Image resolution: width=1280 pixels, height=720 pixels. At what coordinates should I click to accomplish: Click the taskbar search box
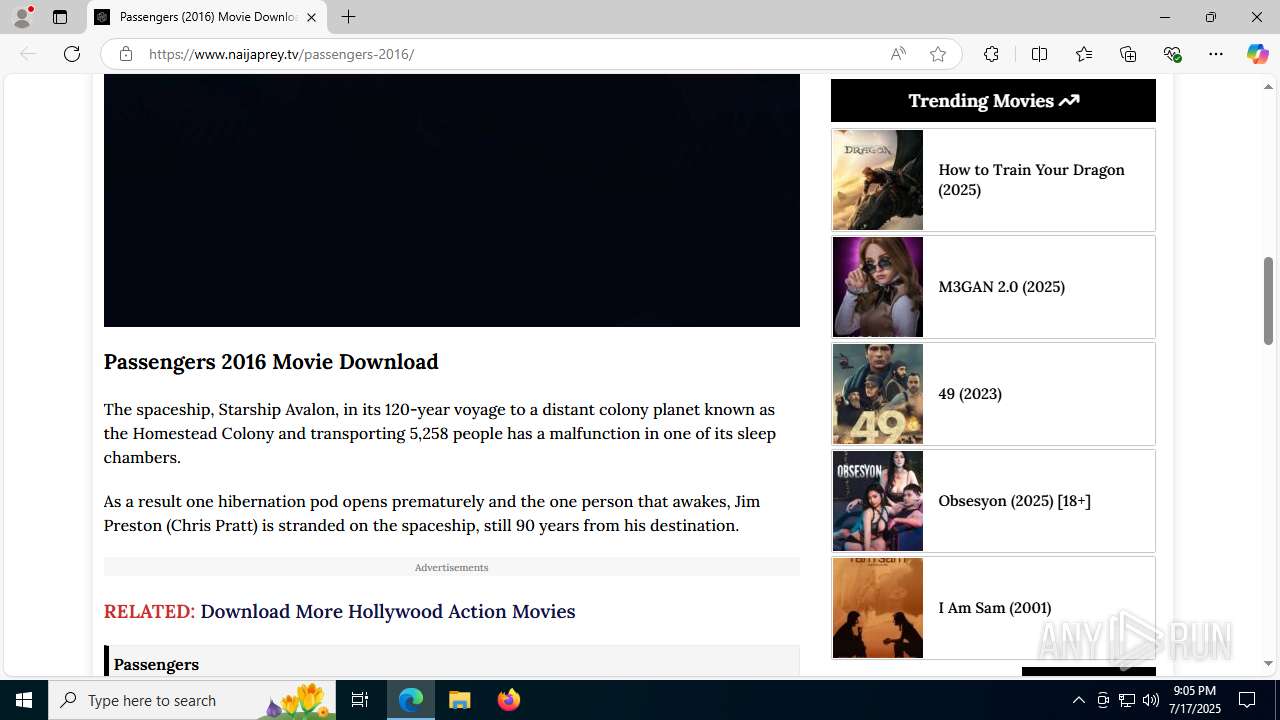192,700
